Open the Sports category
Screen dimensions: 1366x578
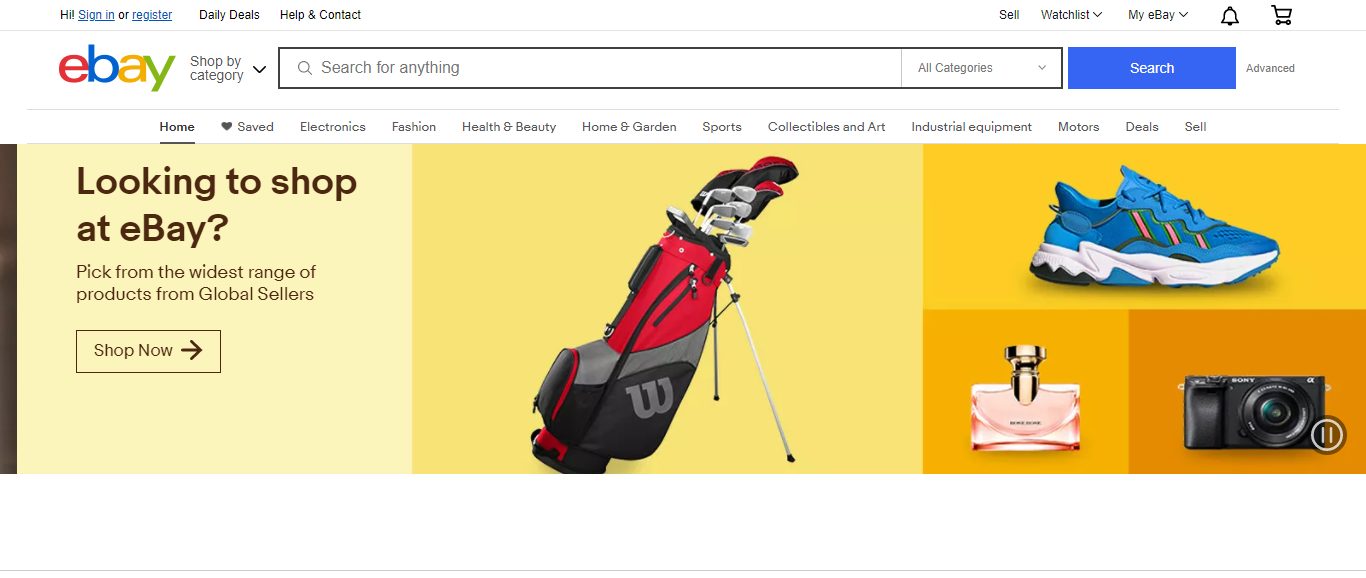tap(722, 127)
